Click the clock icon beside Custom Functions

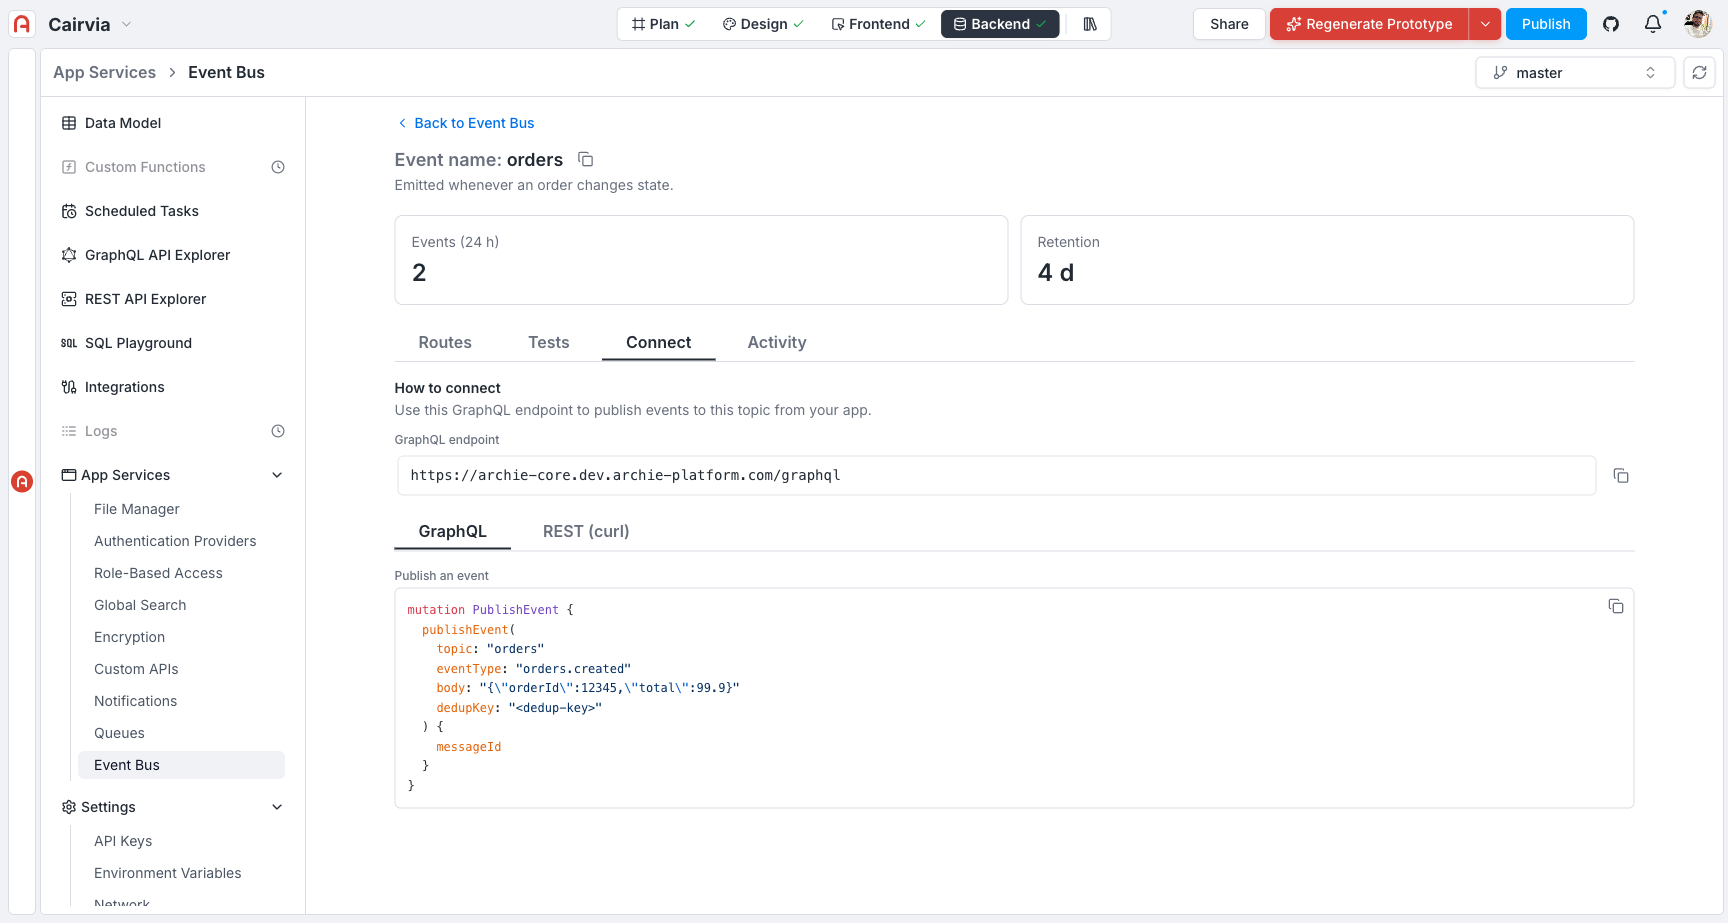[x=278, y=167]
